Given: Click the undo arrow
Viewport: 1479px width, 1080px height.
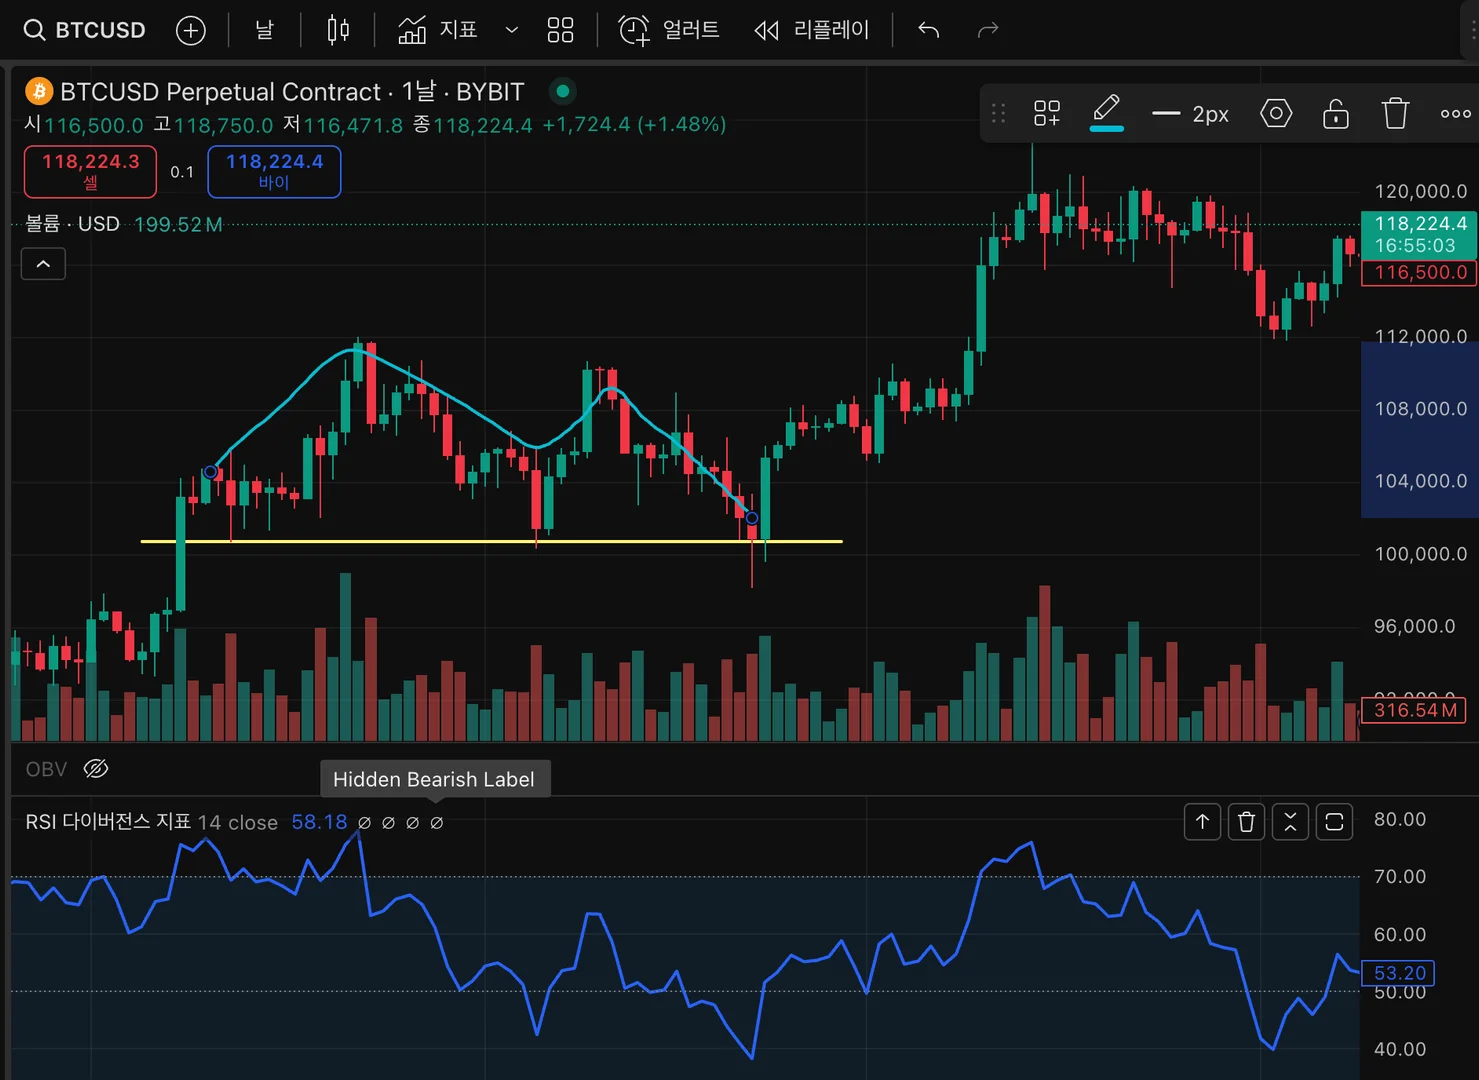Looking at the screenshot, I should [x=928, y=30].
